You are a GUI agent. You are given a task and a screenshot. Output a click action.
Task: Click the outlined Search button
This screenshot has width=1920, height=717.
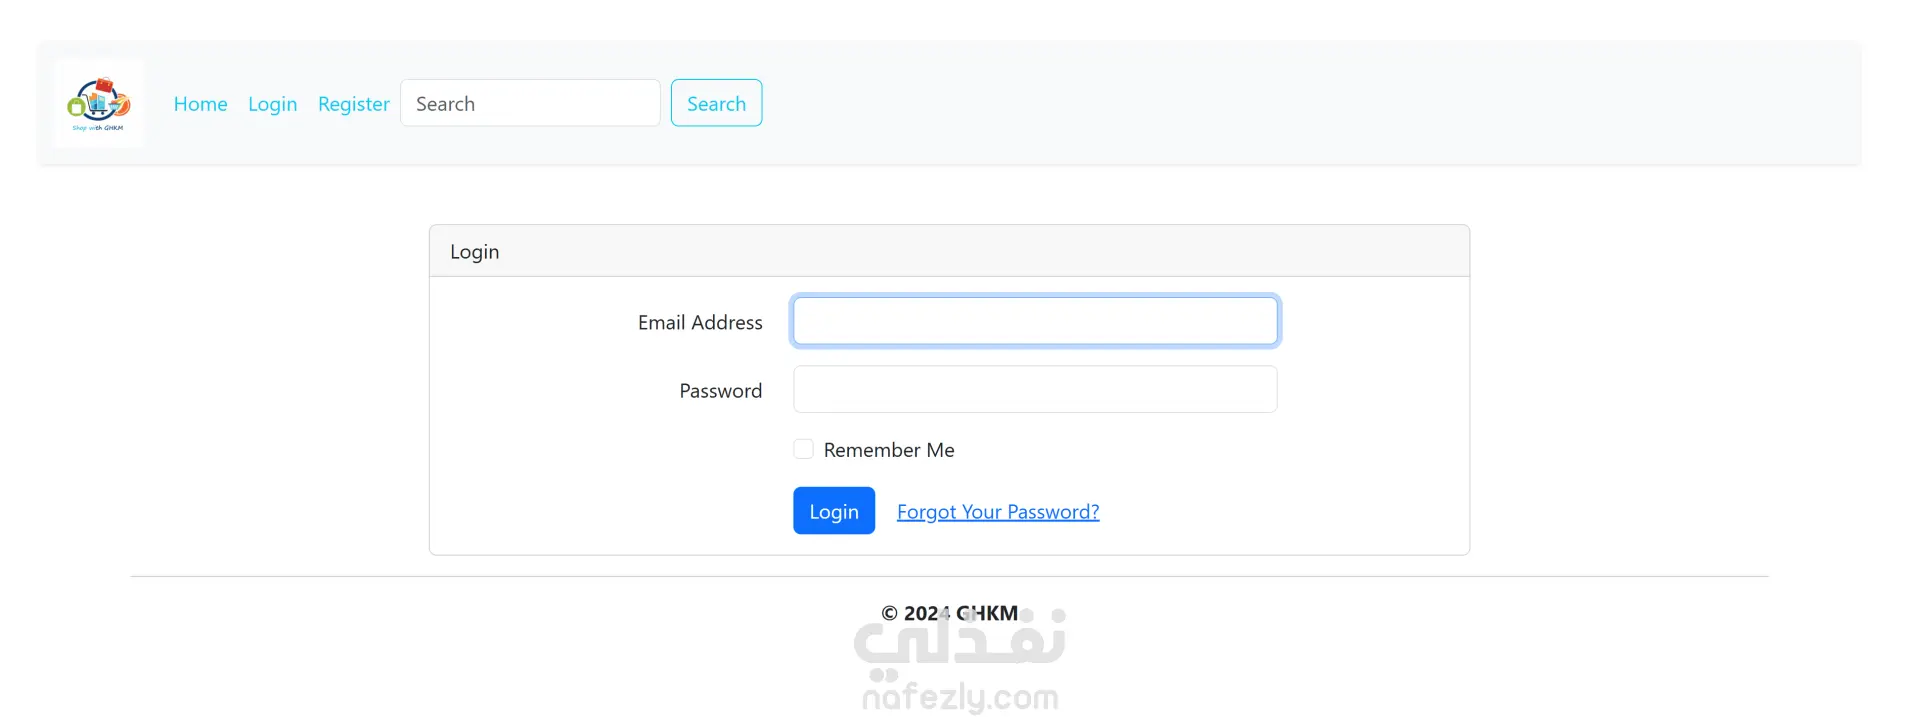pos(716,103)
